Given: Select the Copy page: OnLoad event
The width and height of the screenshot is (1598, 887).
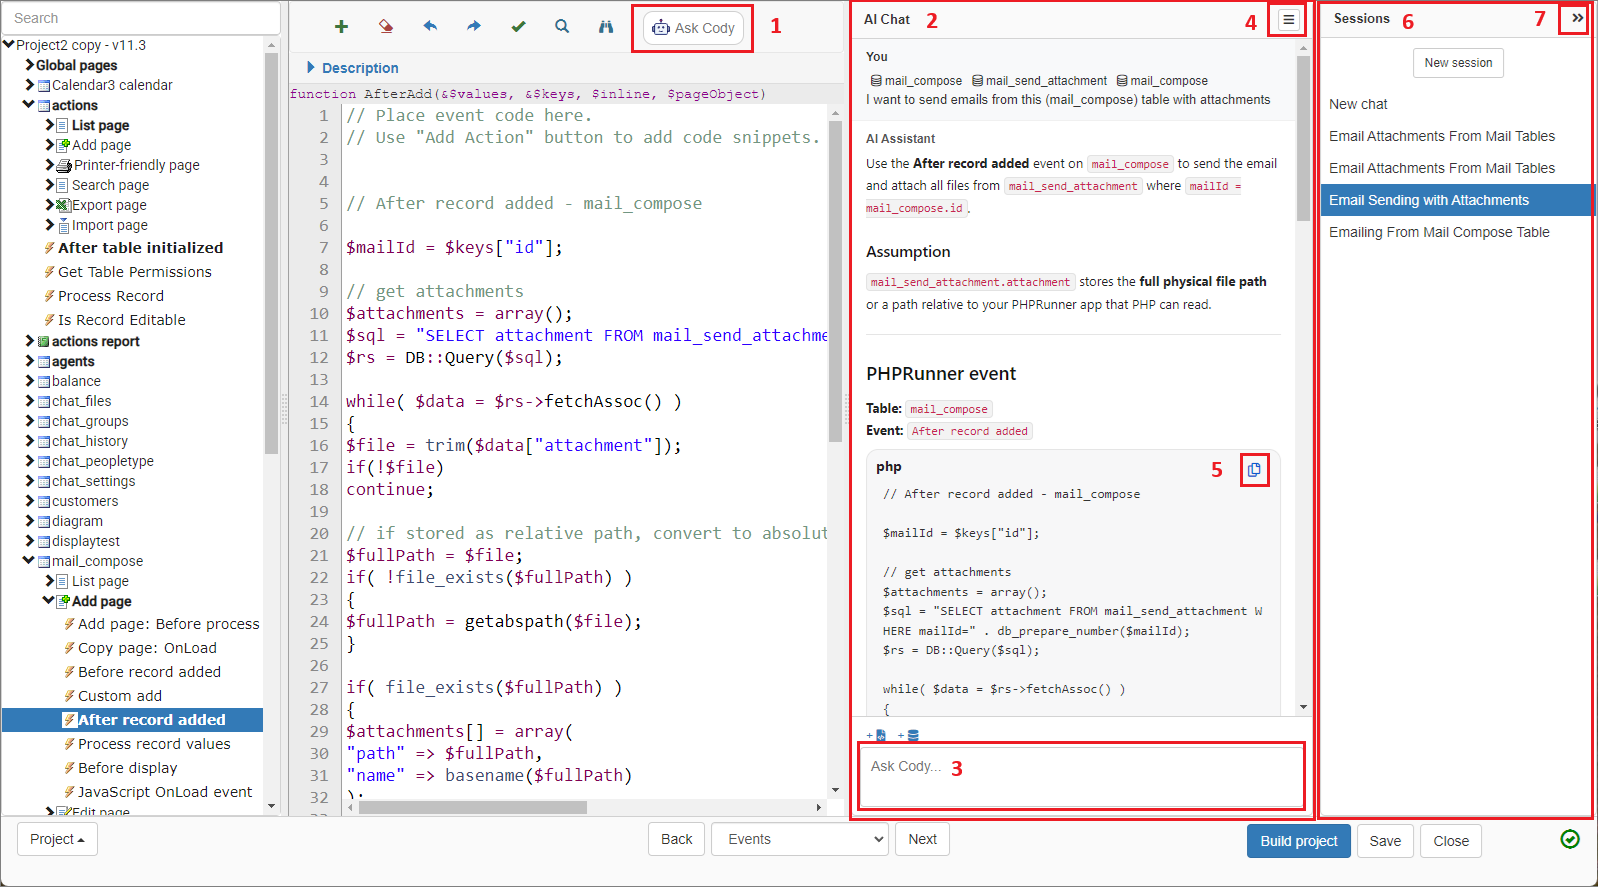Looking at the screenshot, I should pyautogui.click(x=147, y=648).
